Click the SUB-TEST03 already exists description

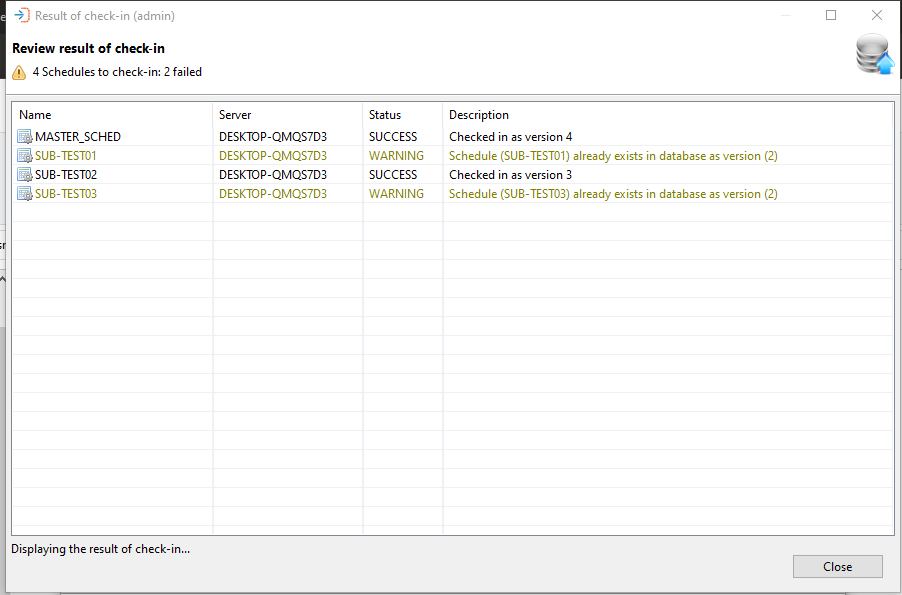[613, 194]
